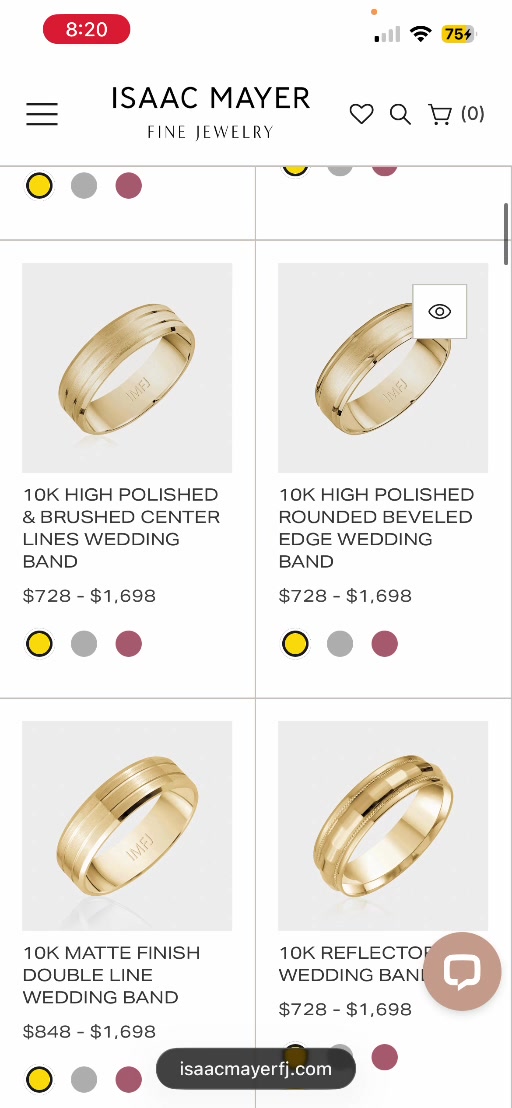Open the live chat bubble
512x1108 pixels.
462,971
